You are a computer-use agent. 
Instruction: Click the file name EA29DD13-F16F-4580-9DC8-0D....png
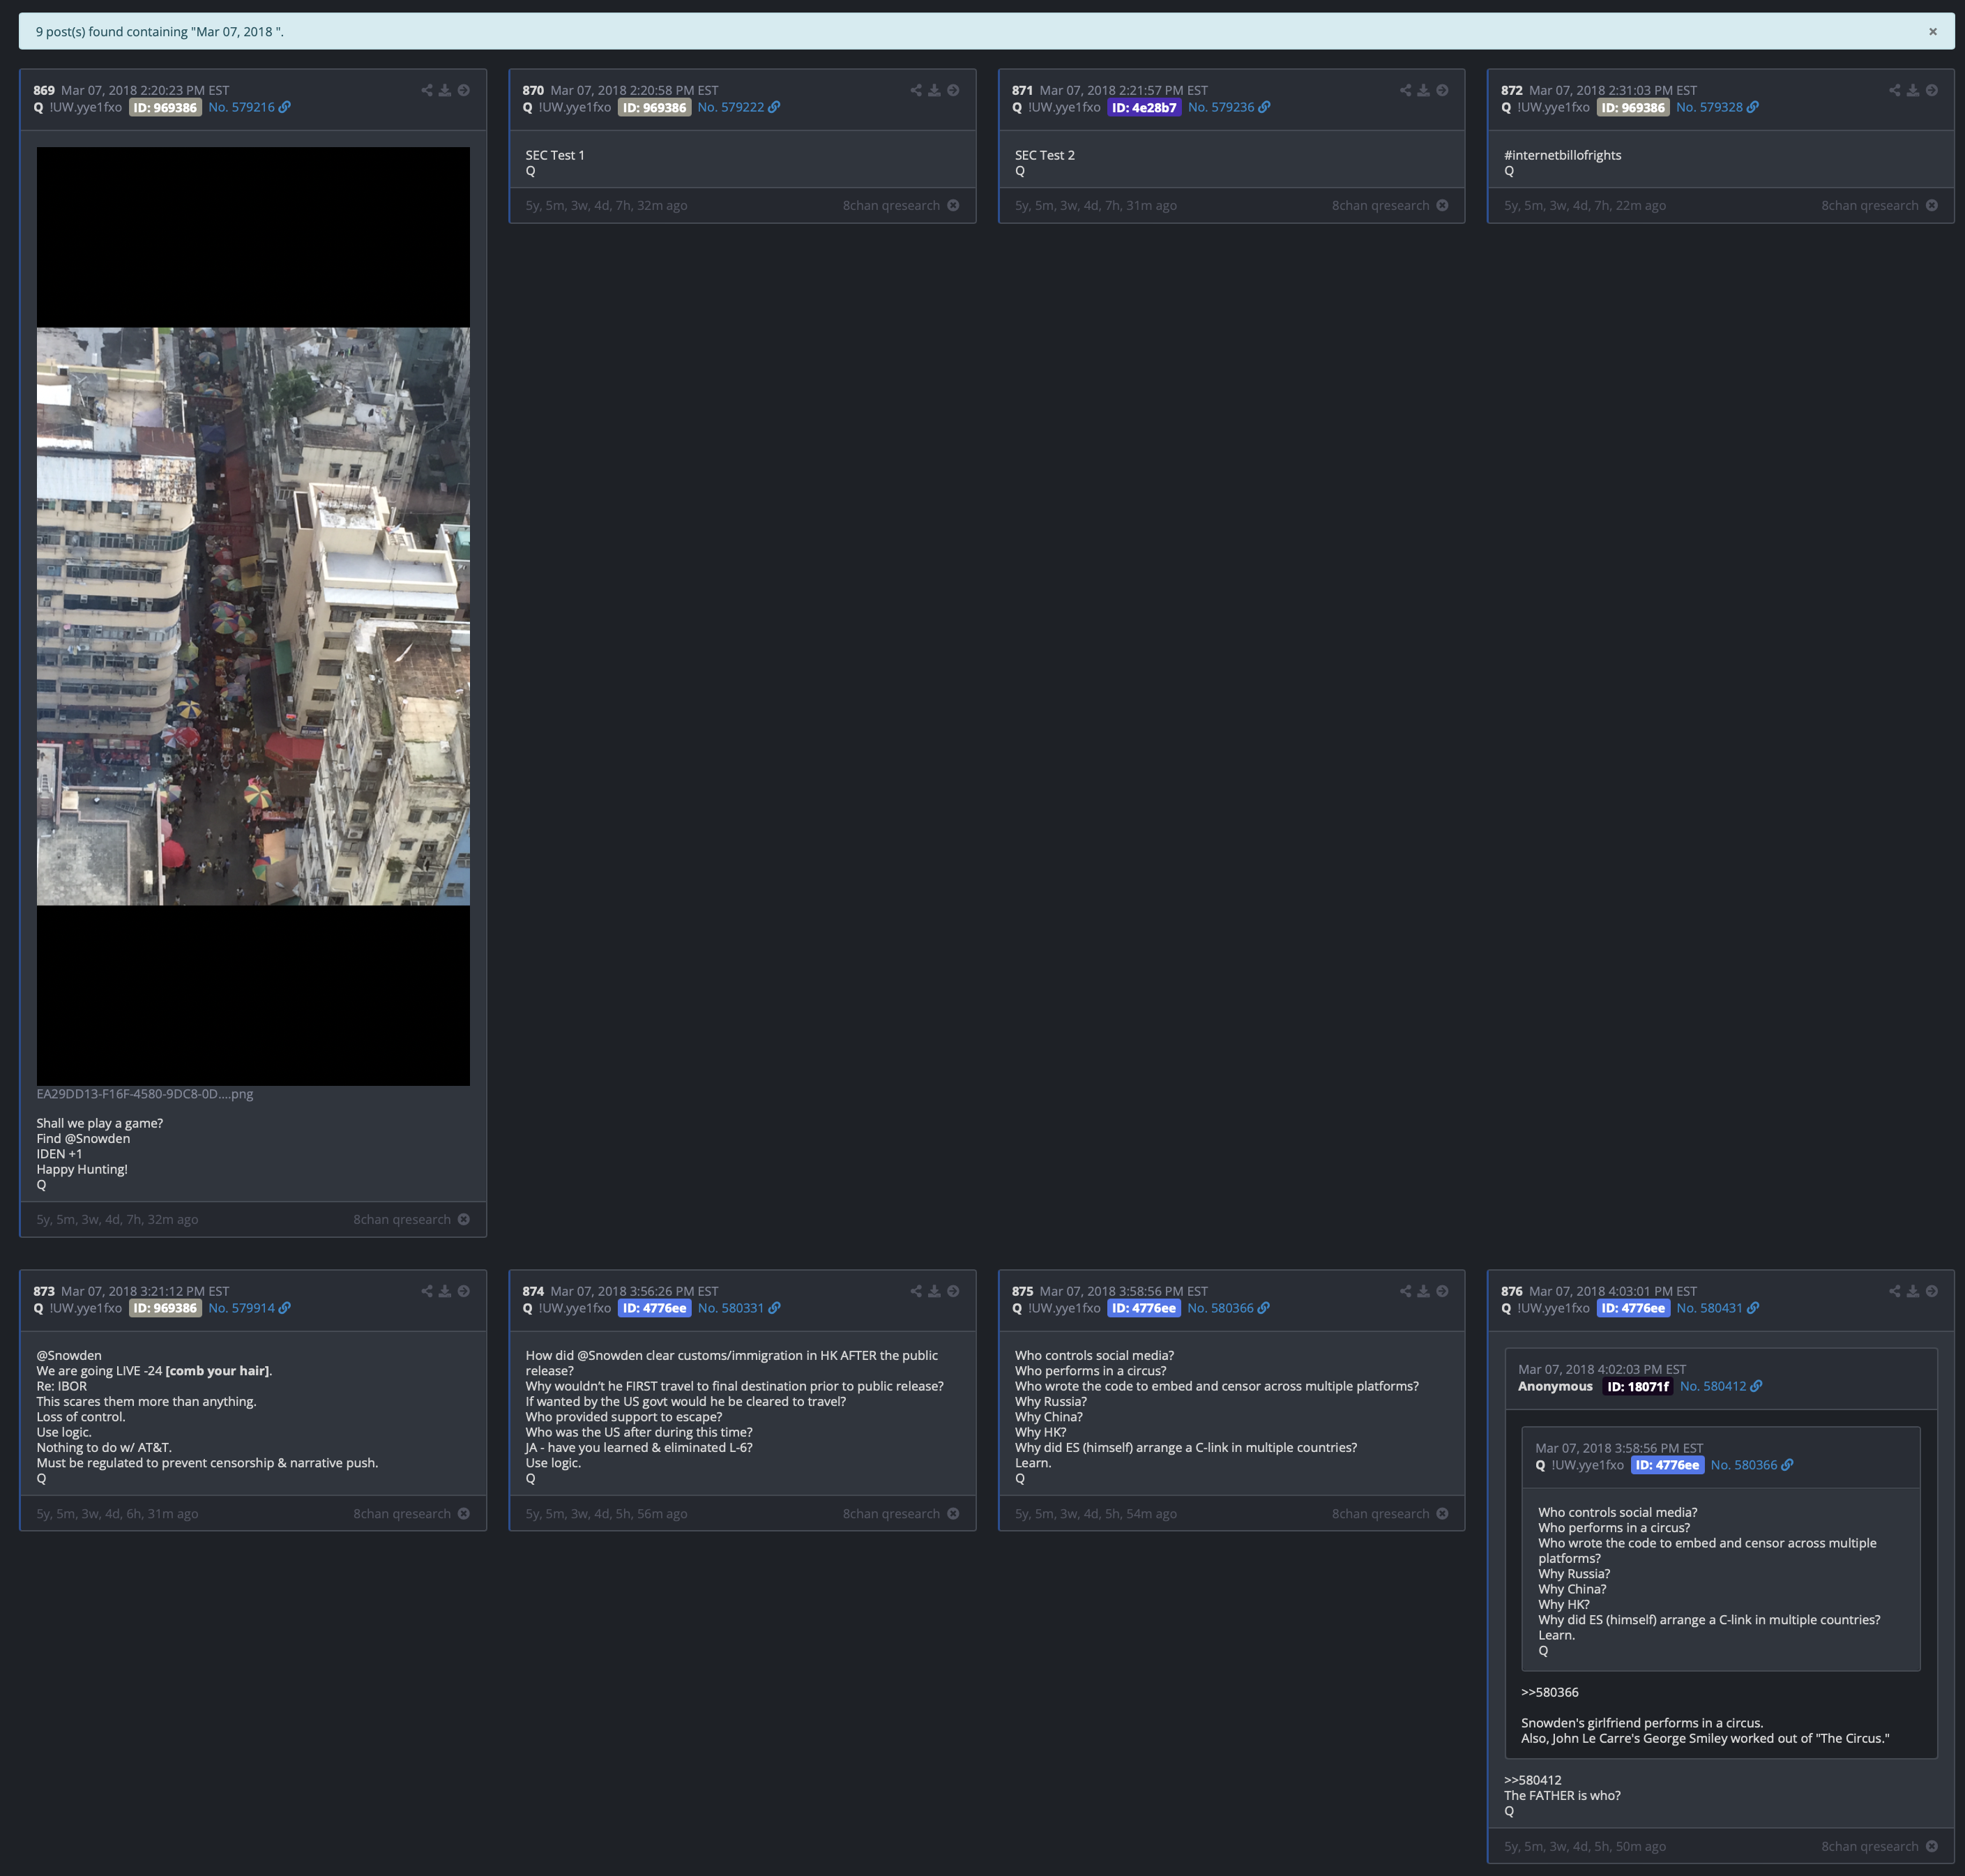coord(145,1094)
